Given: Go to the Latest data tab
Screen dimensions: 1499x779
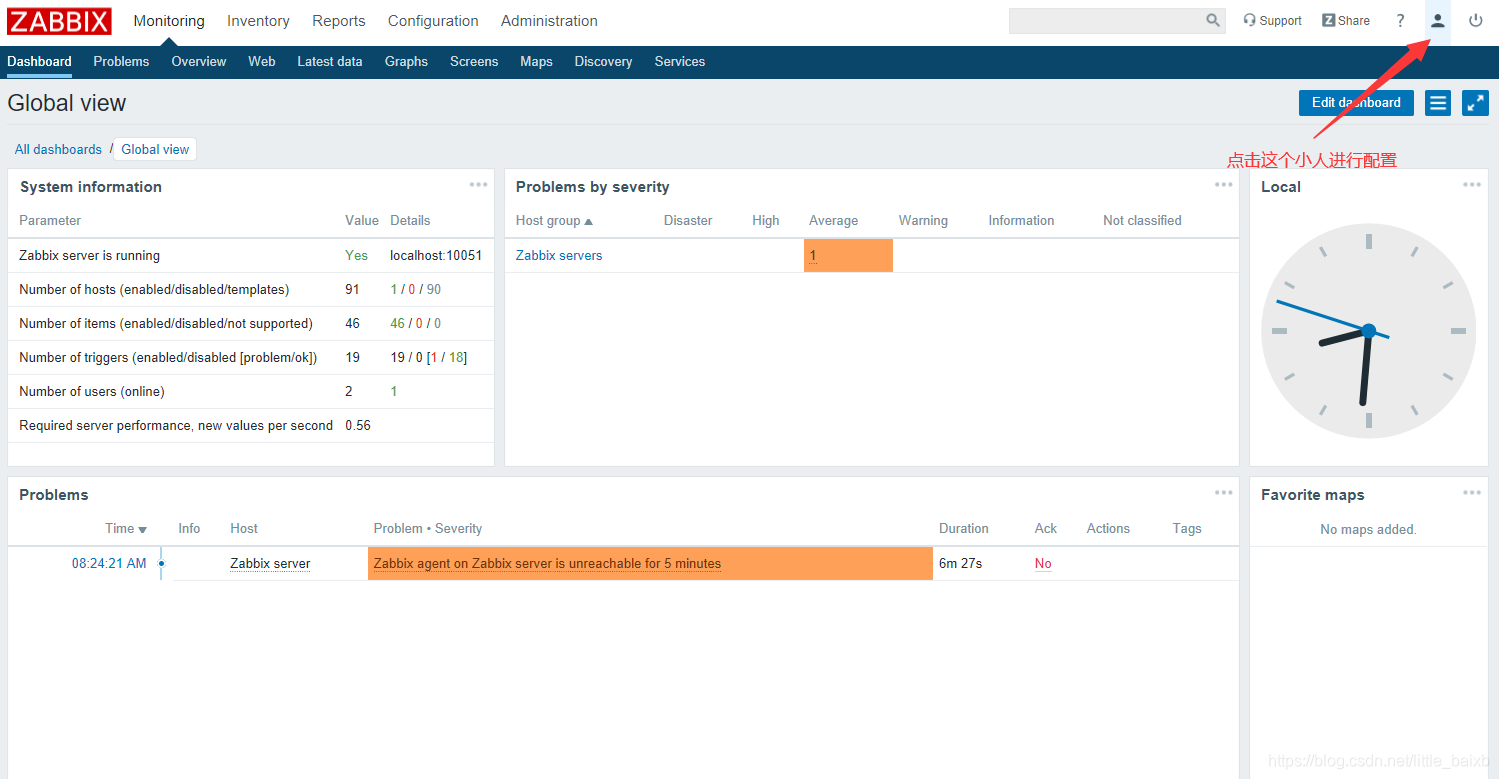Looking at the screenshot, I should pyautogui.click(x=330, y=62).
